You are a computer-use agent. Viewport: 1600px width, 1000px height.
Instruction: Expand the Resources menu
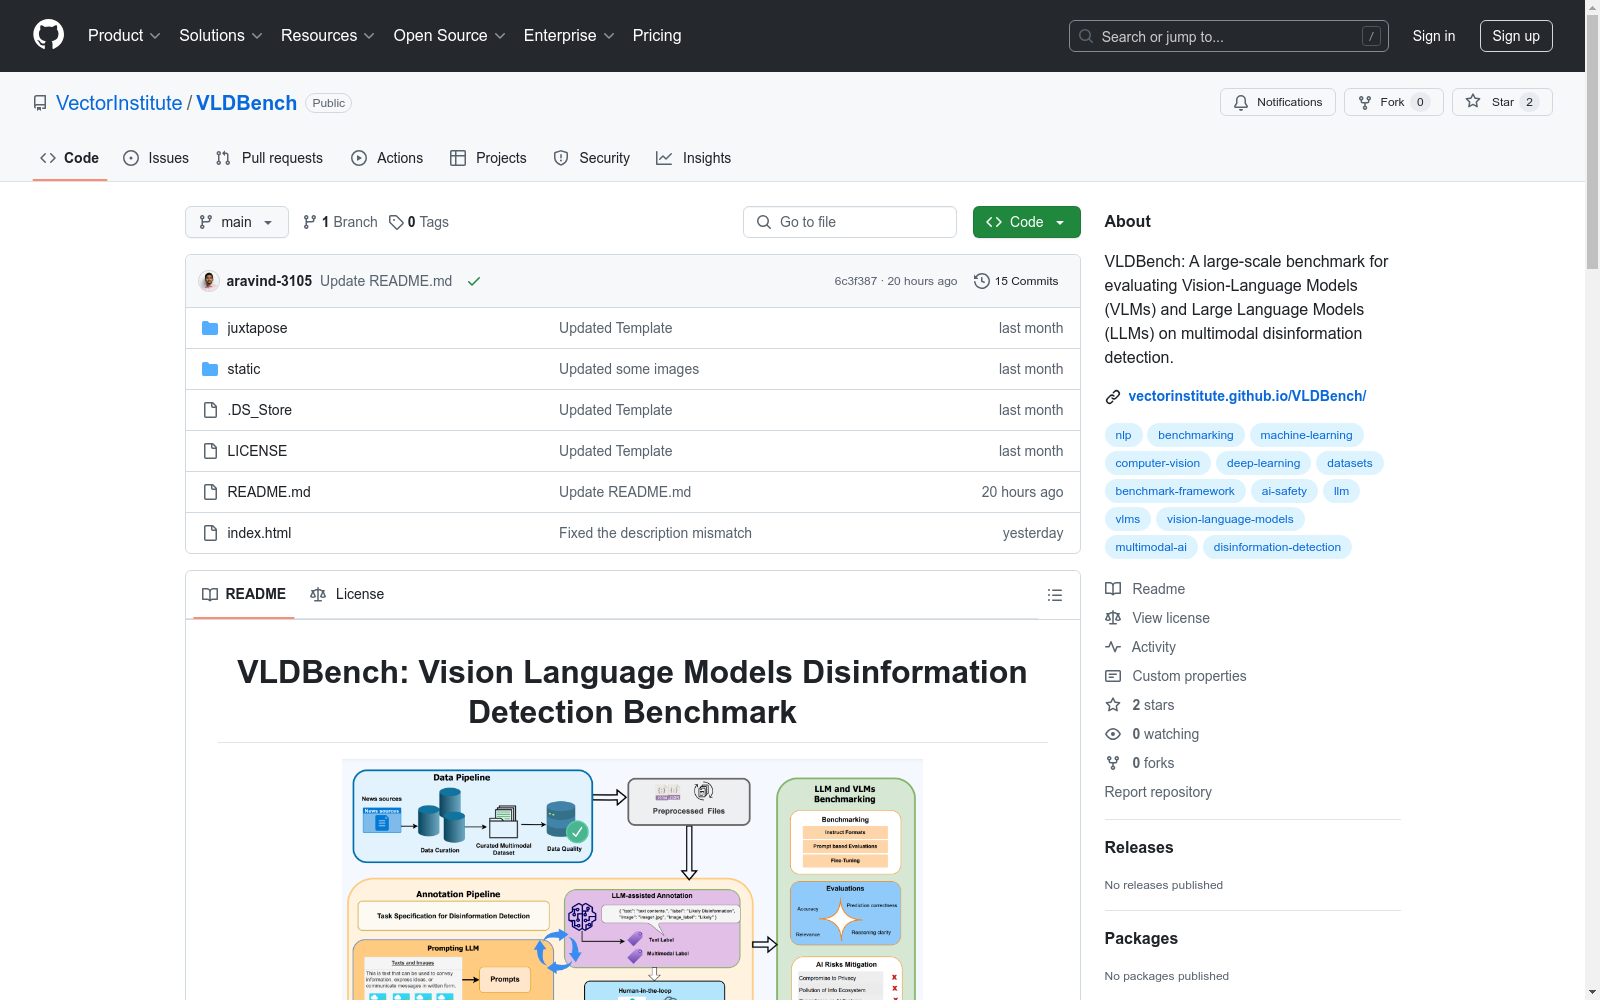click(x=328, y=36)
